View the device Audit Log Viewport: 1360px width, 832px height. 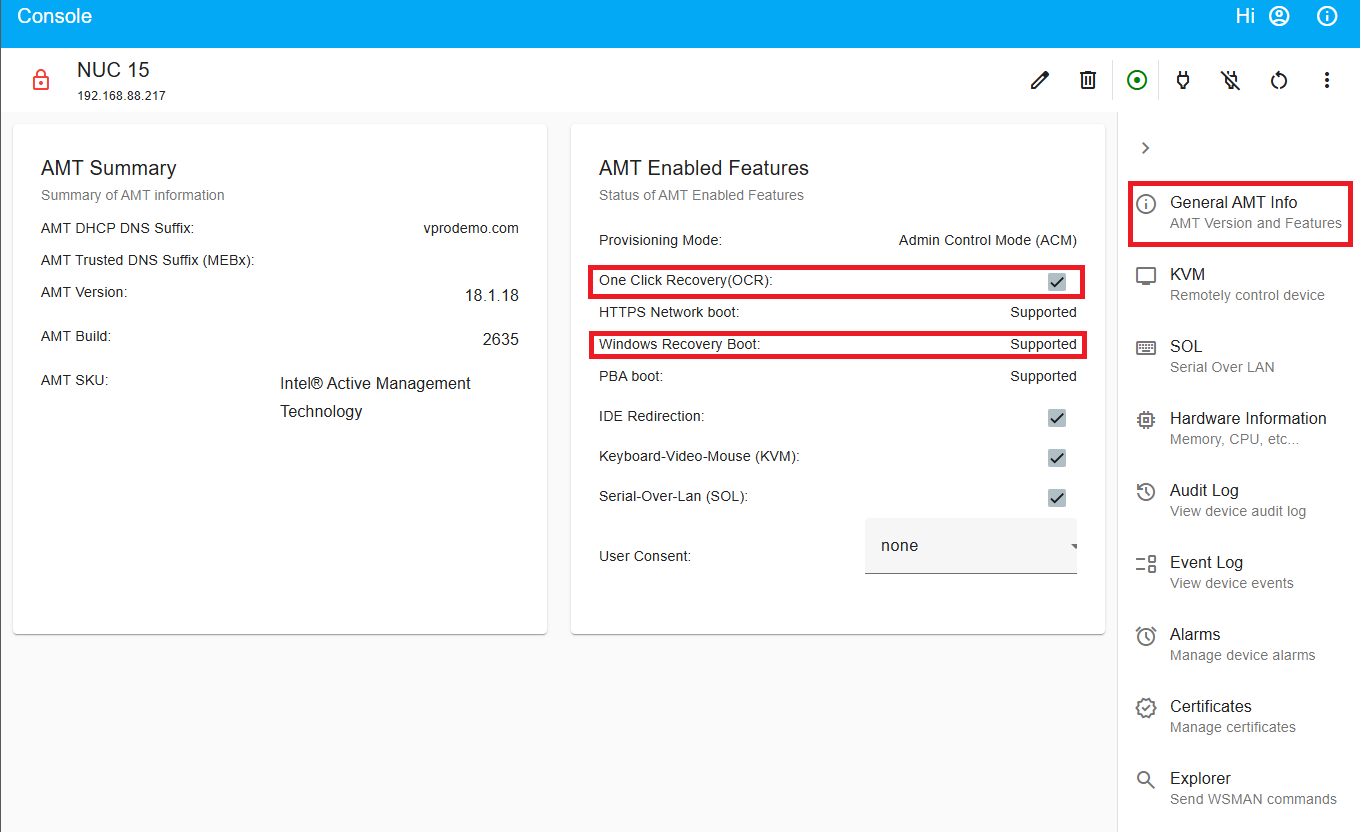point(1203,499)
